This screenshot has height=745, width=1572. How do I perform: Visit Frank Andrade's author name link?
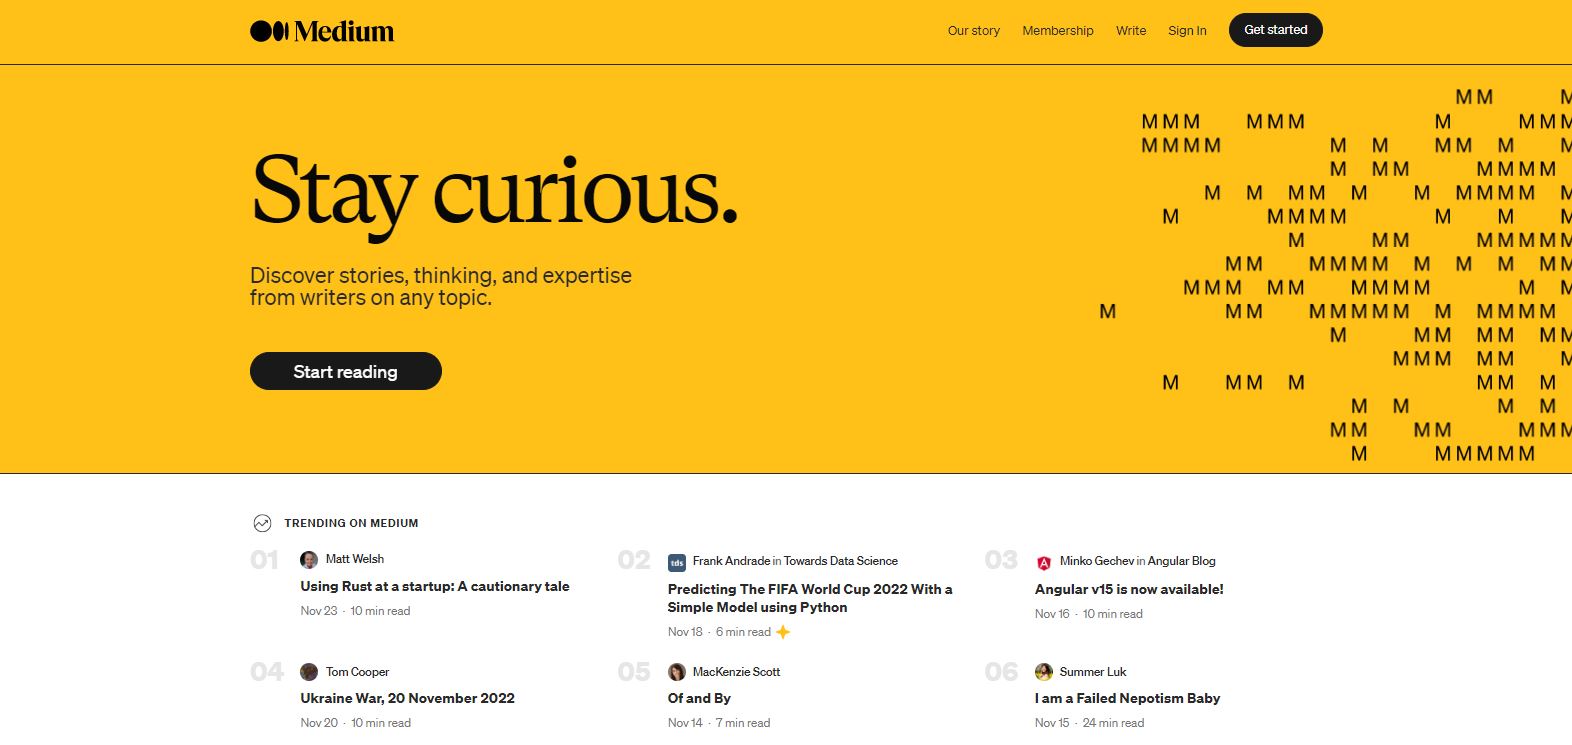[x=731, y=561]
